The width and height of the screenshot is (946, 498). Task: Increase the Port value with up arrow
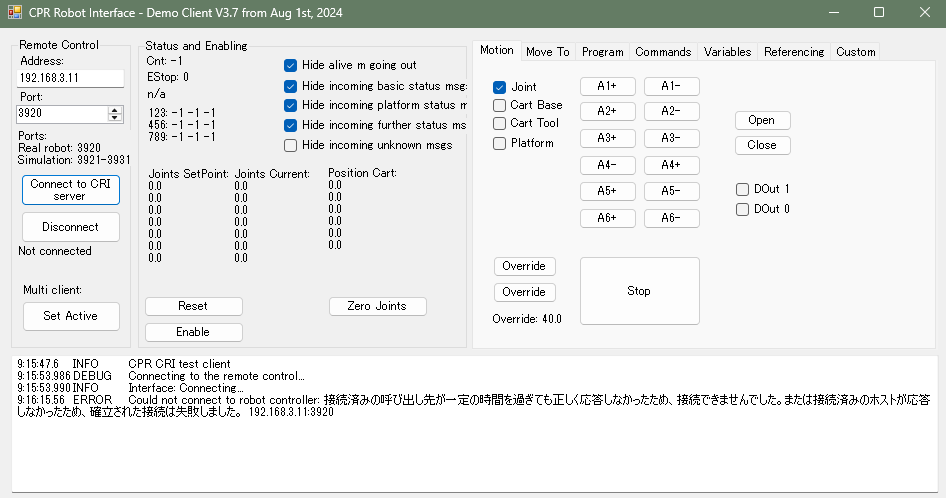114,109
